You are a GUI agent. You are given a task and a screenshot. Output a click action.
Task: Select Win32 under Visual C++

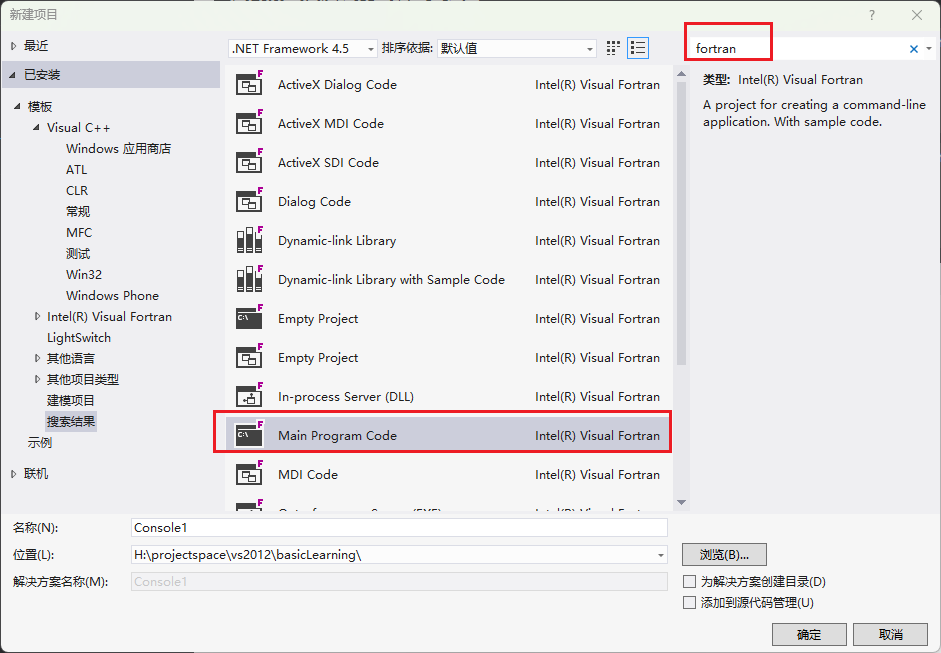pos(84,275)
